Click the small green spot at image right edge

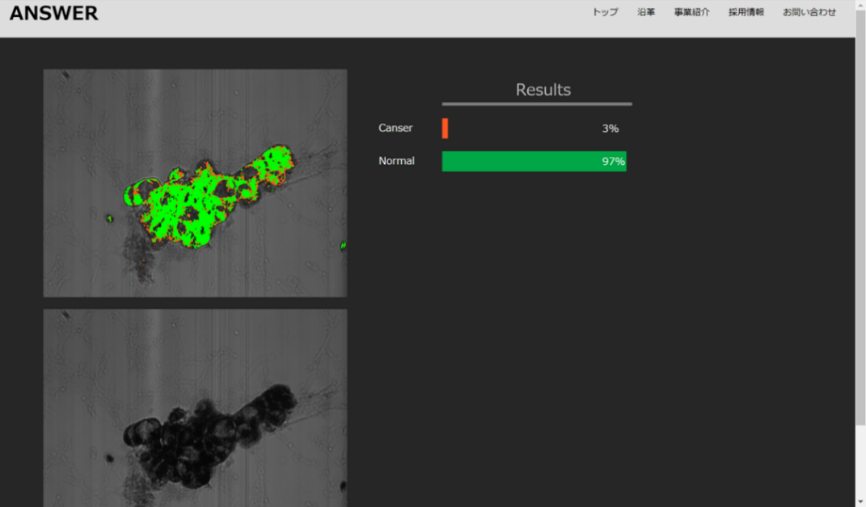pyautogui.click(x=343, y=244)
